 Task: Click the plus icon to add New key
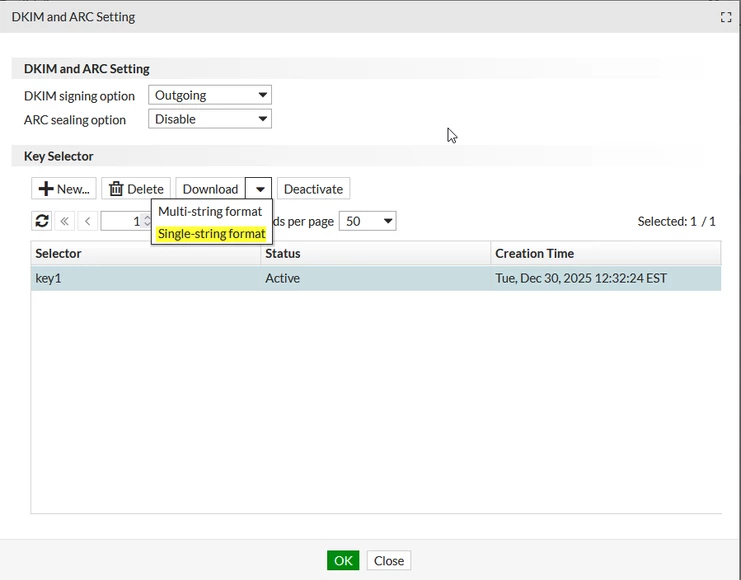click(46, 189)
